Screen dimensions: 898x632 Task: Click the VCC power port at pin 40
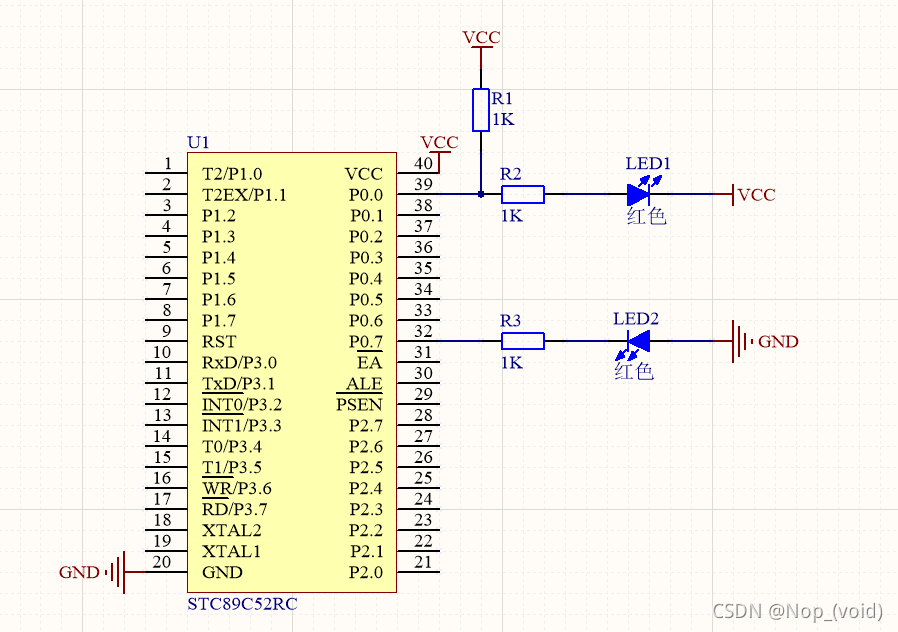439,152
